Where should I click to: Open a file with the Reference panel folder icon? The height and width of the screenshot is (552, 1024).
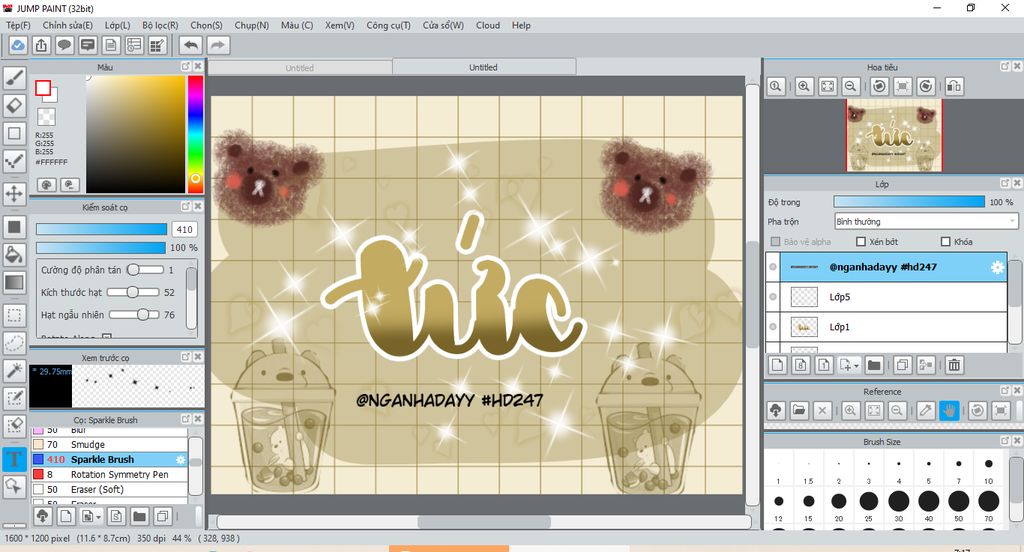[799, 411]
